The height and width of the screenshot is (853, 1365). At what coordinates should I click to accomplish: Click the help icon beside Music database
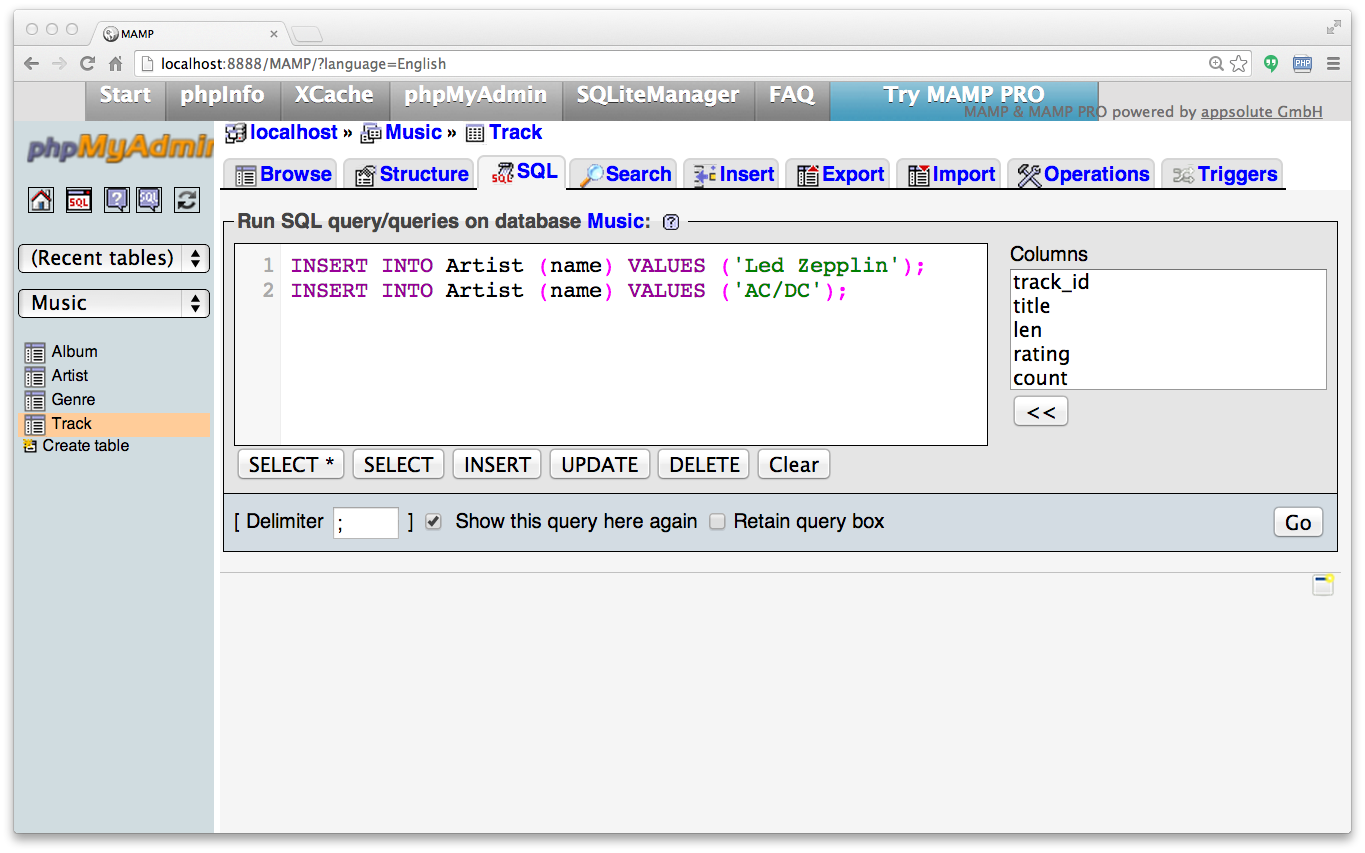click(x=671, y=222)
